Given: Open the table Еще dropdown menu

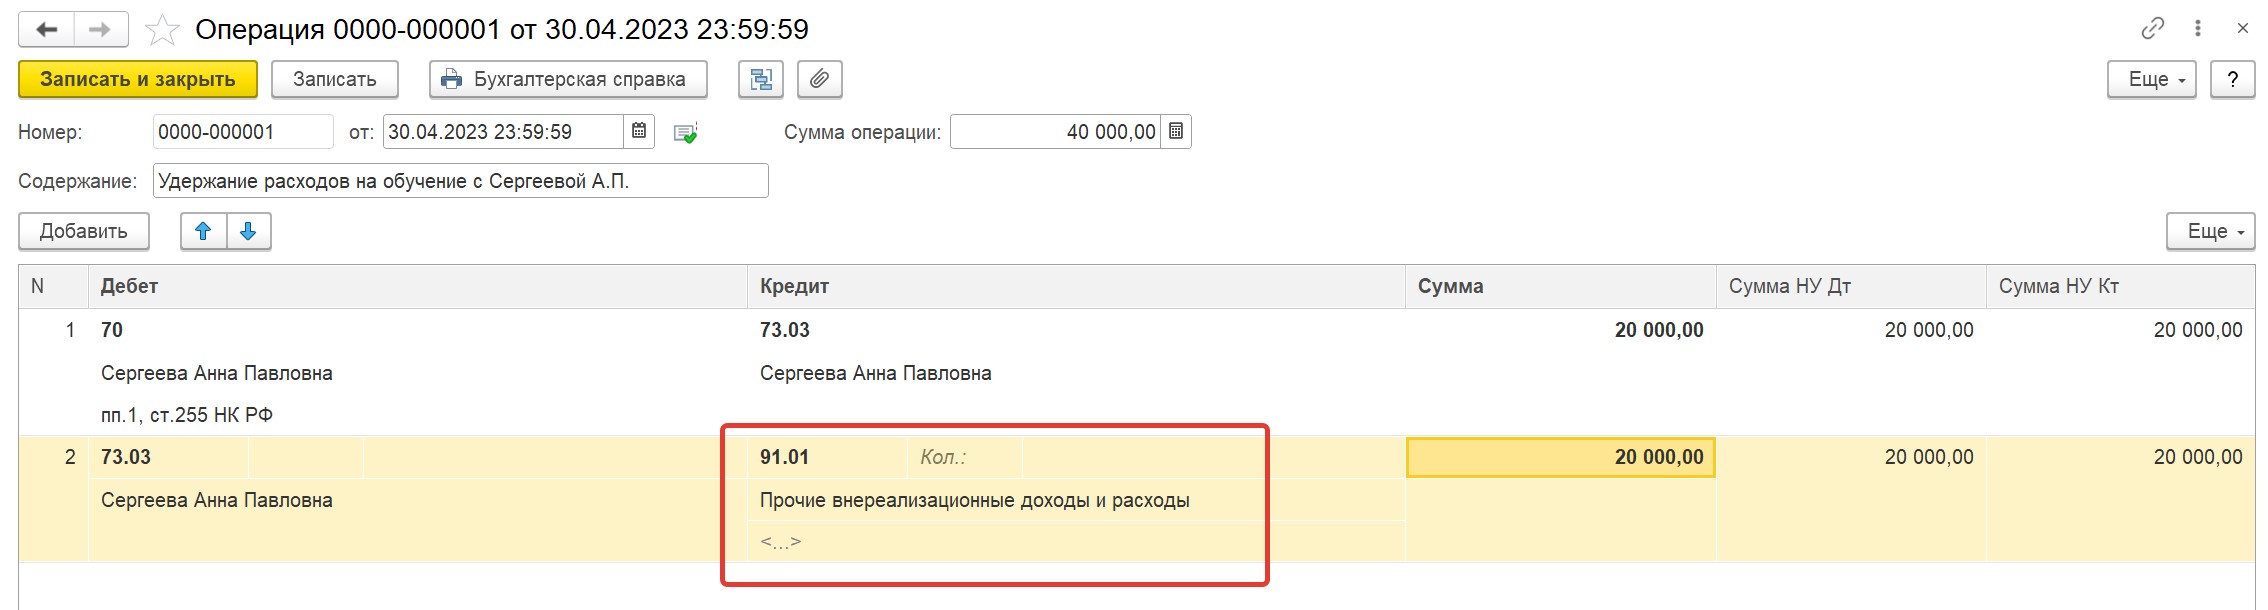Looking at the screenshot, I should tap(2211, 231).
